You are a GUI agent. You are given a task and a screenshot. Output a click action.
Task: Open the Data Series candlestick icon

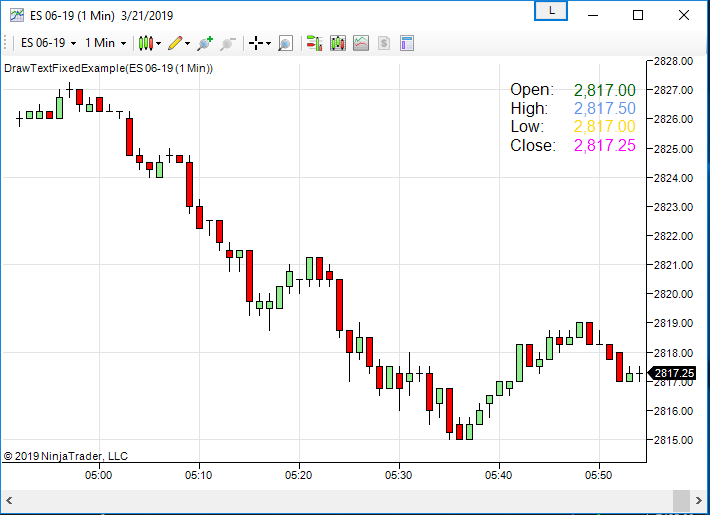click(x=338, y=43)
